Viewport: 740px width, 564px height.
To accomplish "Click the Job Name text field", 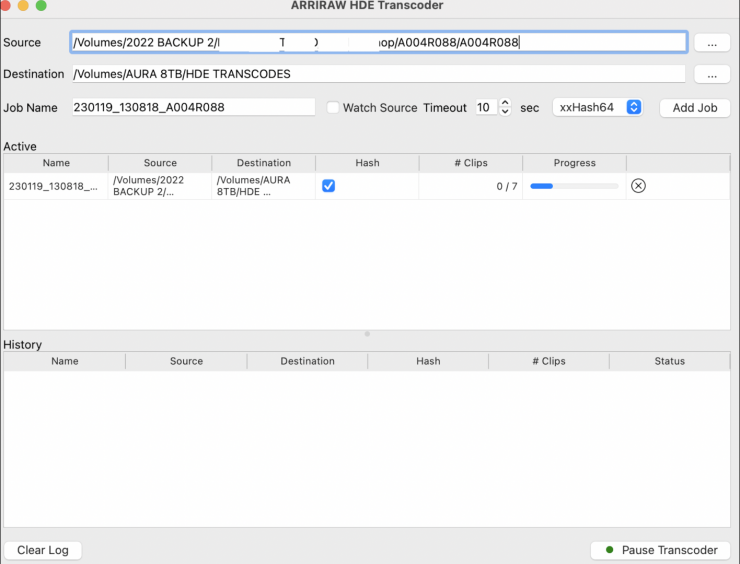I will click(193, 107).
